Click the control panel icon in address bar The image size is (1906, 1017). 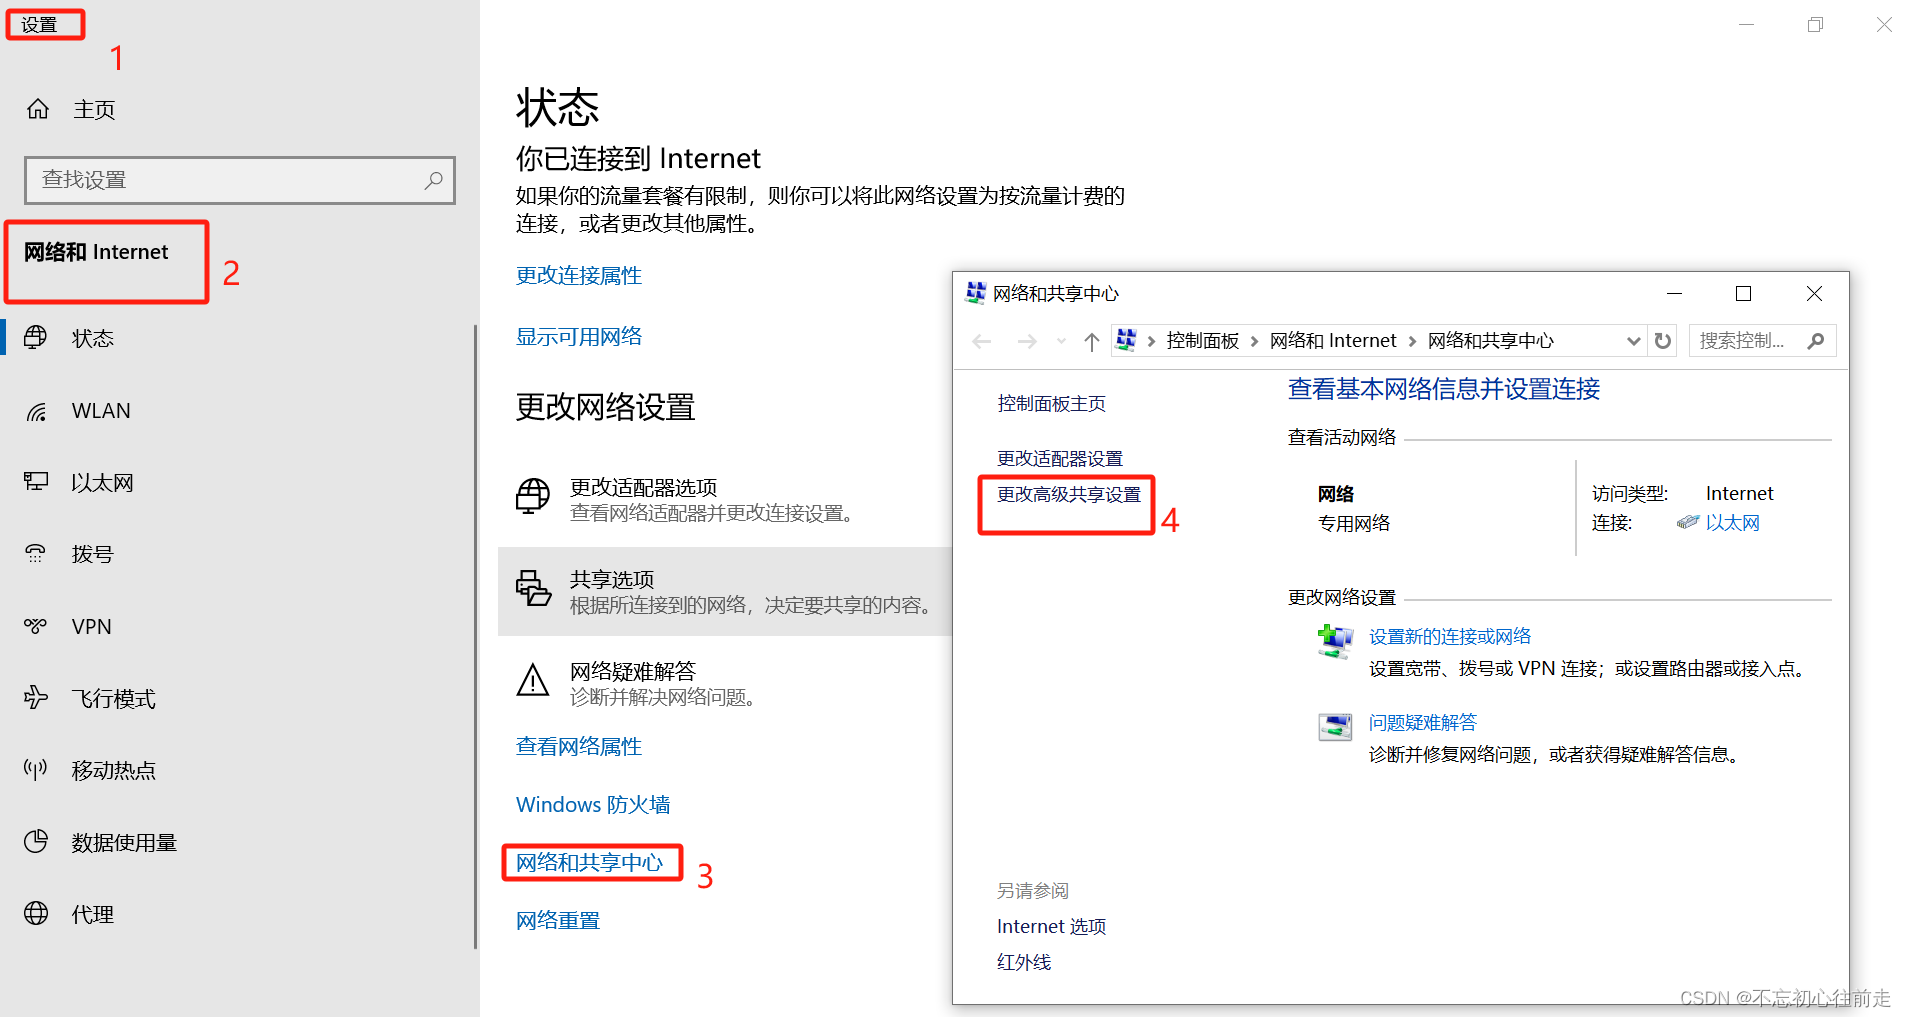pos(1126,340)
